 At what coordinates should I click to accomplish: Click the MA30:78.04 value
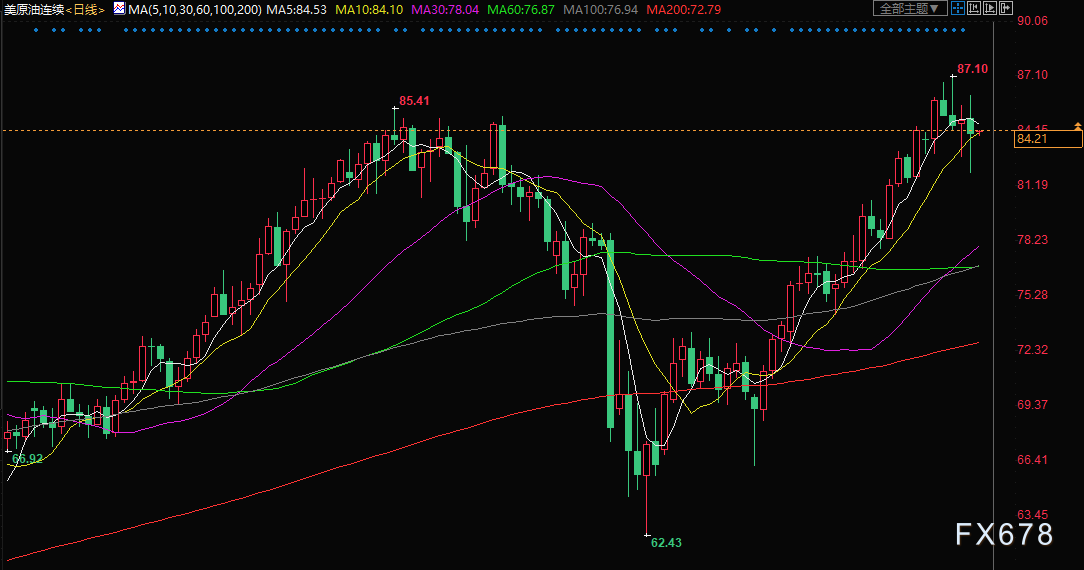pos(445,10)
